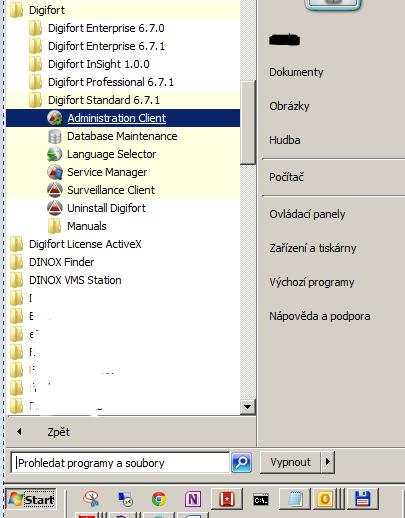
Task: Launch Service Manager icon
Action: pos(55,172)
